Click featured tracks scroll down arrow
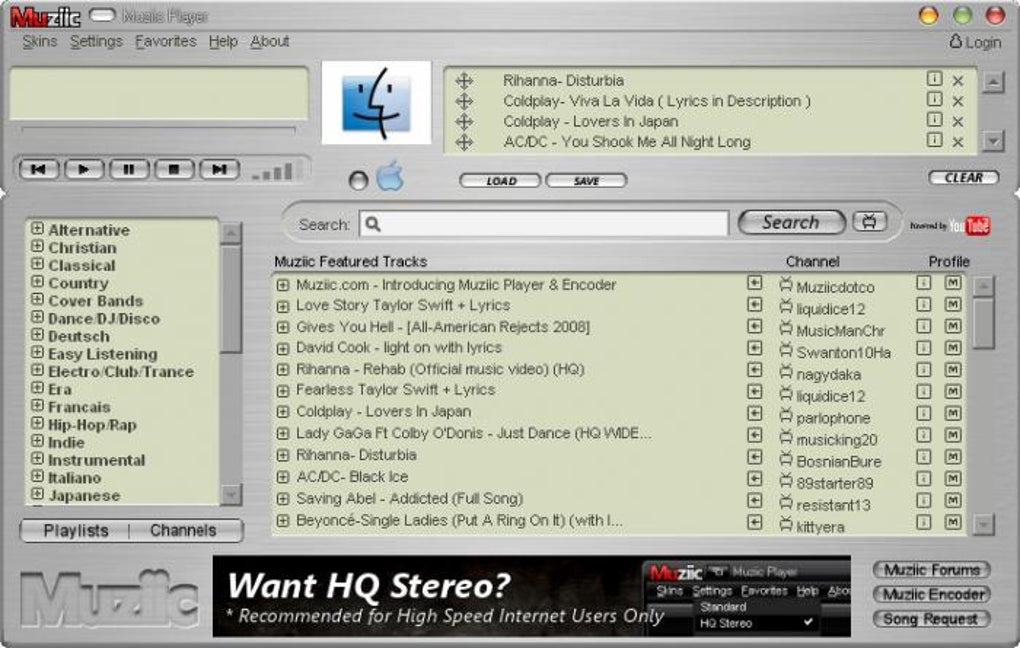Viewport: 1020px width, 648px height. (984, 524)
